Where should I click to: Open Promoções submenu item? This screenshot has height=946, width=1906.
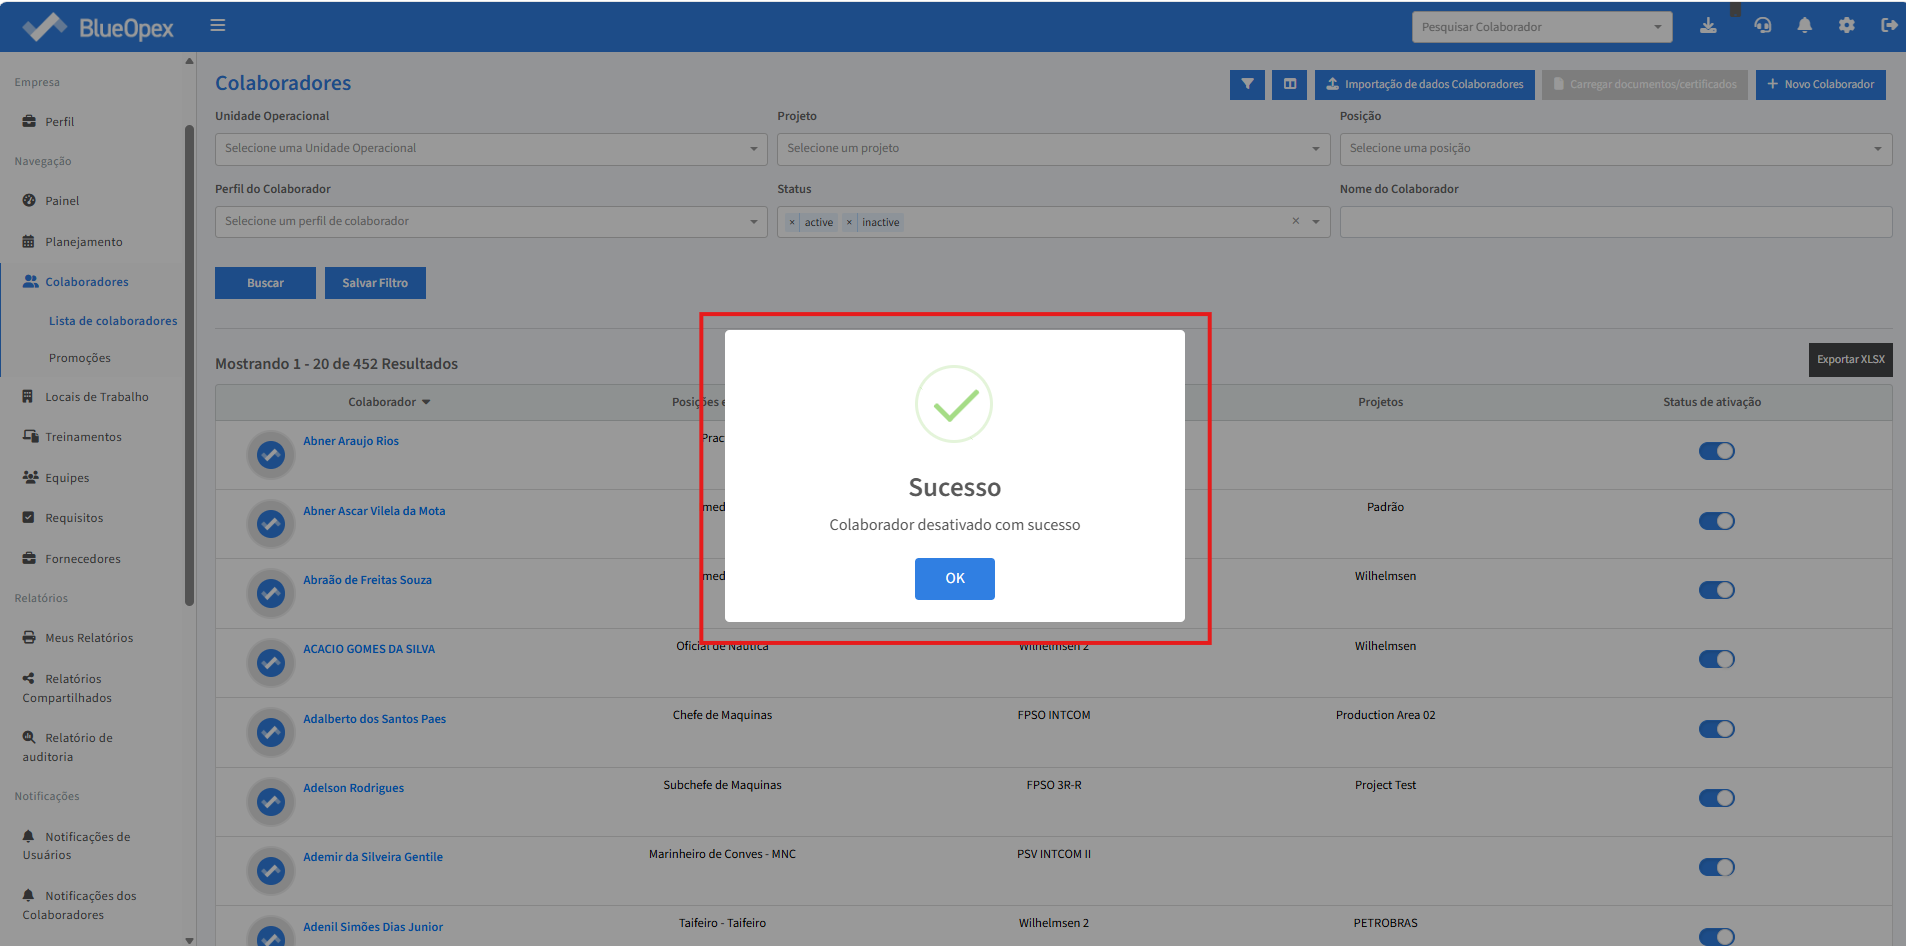click(x=80, y=358)
